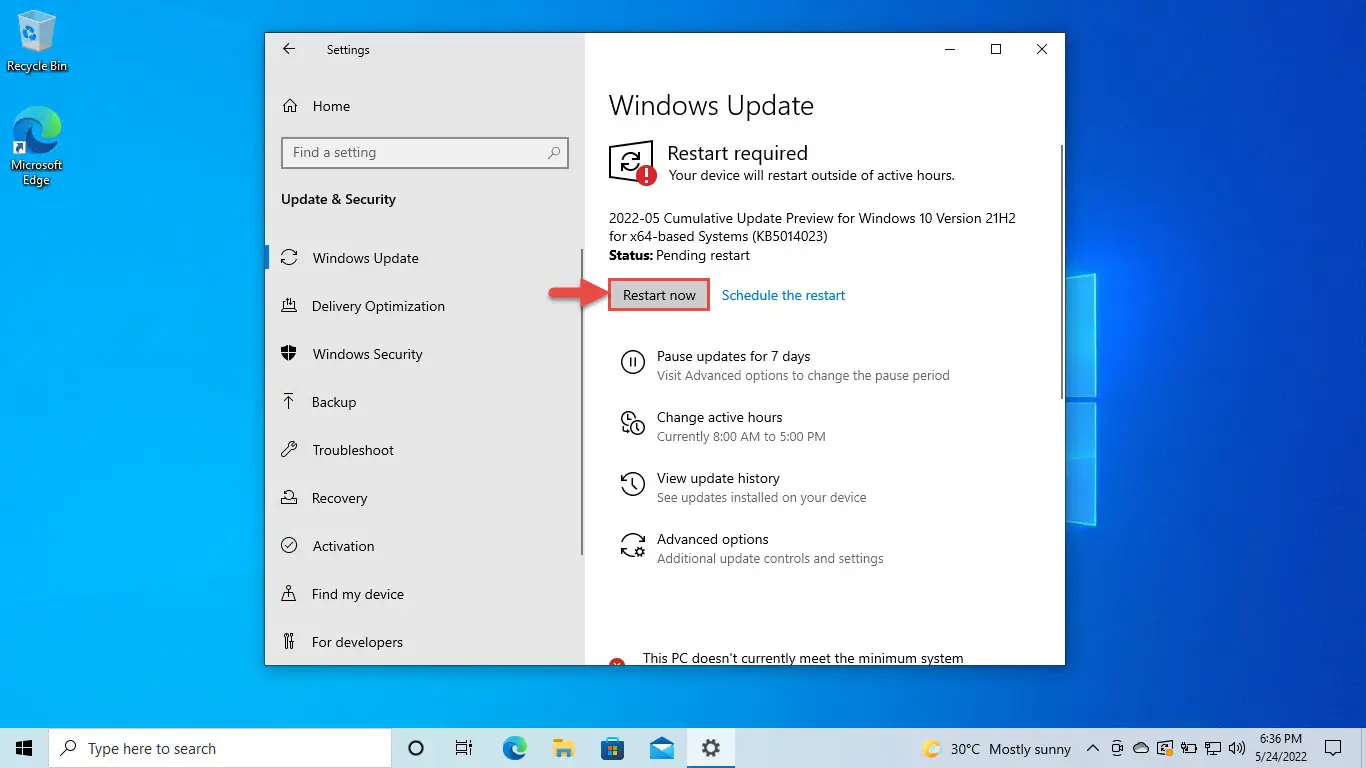Open Change active hours
This screenshot has height=768, width=1366.
pyautogui.click(x=719, y=417)
